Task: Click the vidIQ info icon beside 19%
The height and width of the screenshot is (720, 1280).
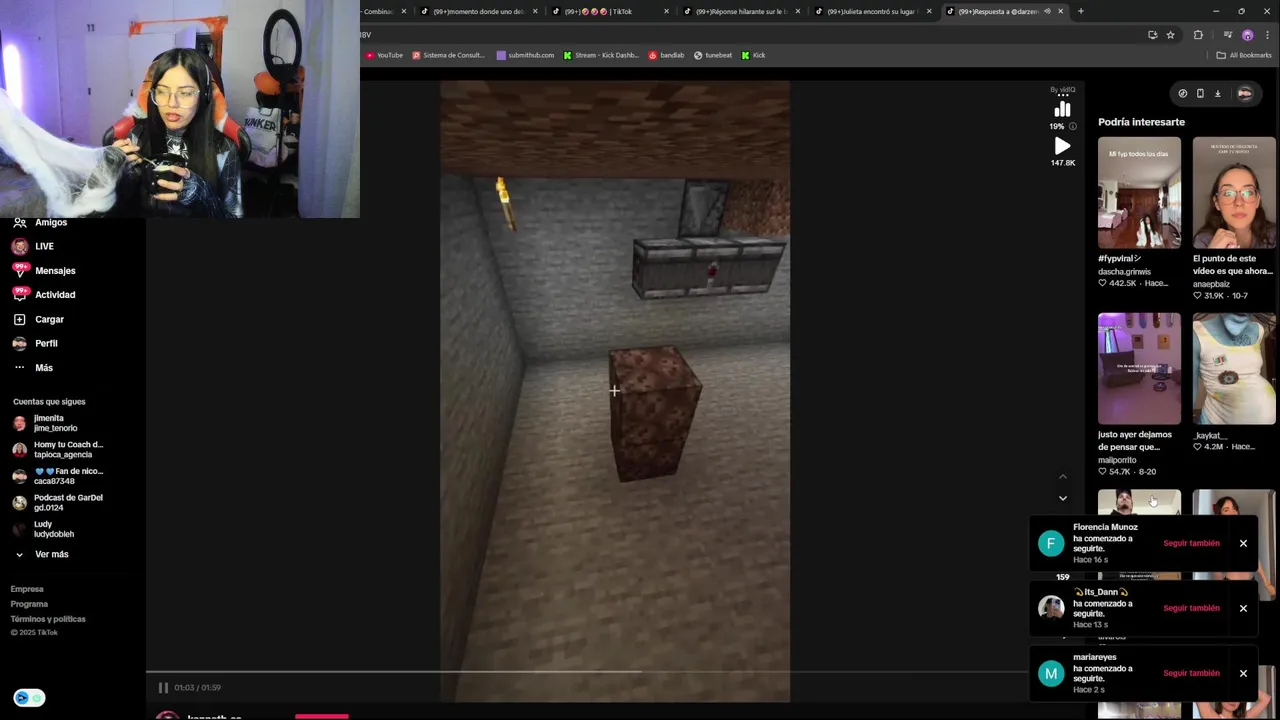Action: tap(1073, 127)
